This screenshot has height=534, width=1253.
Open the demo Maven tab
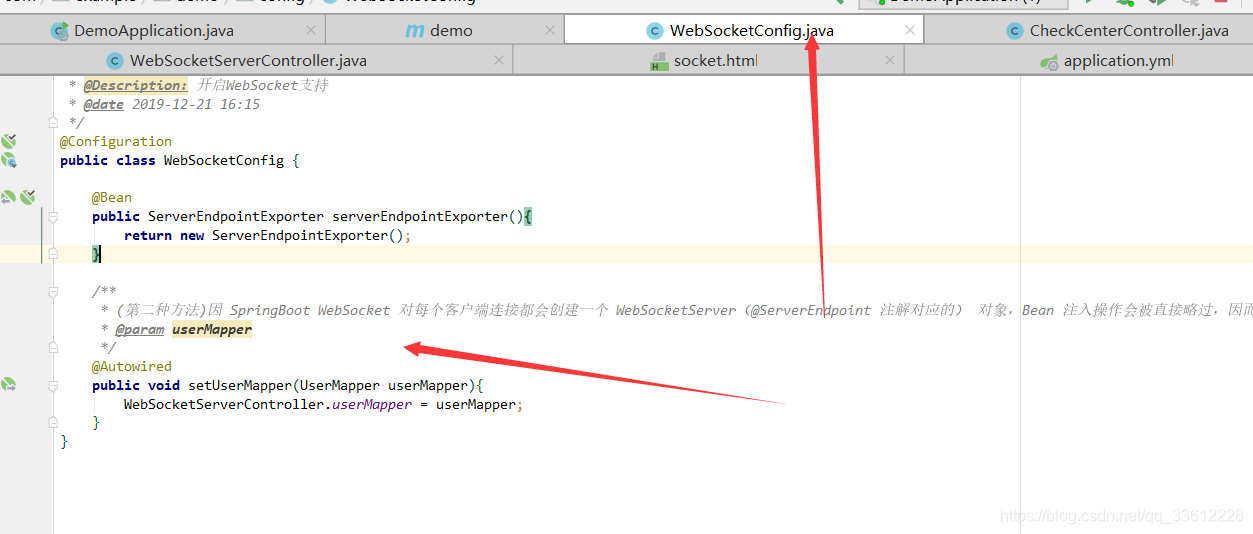click(x=451, y=31)
